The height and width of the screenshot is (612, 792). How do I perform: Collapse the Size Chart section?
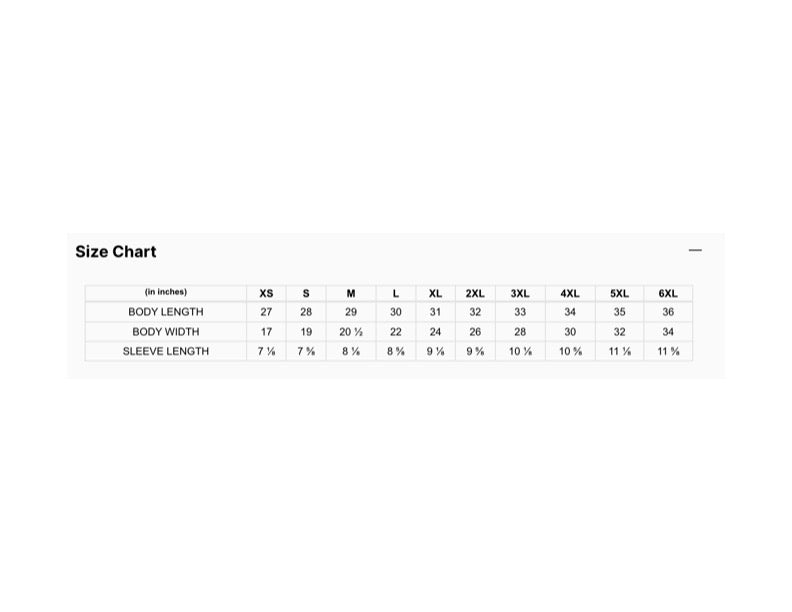point(695,250)
